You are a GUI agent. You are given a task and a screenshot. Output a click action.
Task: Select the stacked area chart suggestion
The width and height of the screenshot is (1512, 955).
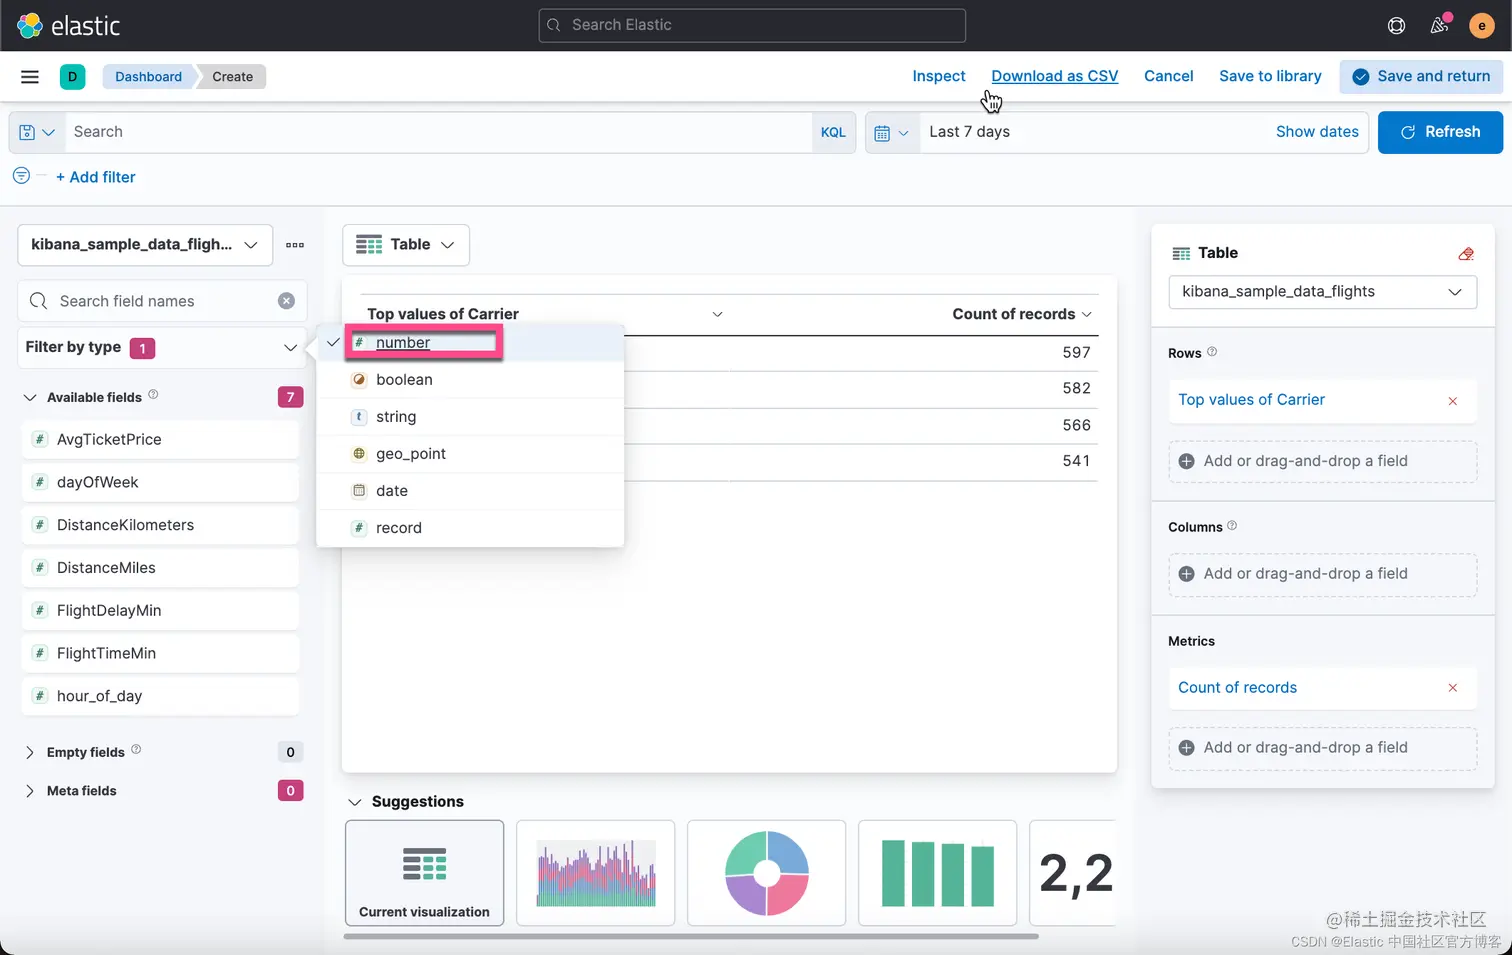point(596,873)
